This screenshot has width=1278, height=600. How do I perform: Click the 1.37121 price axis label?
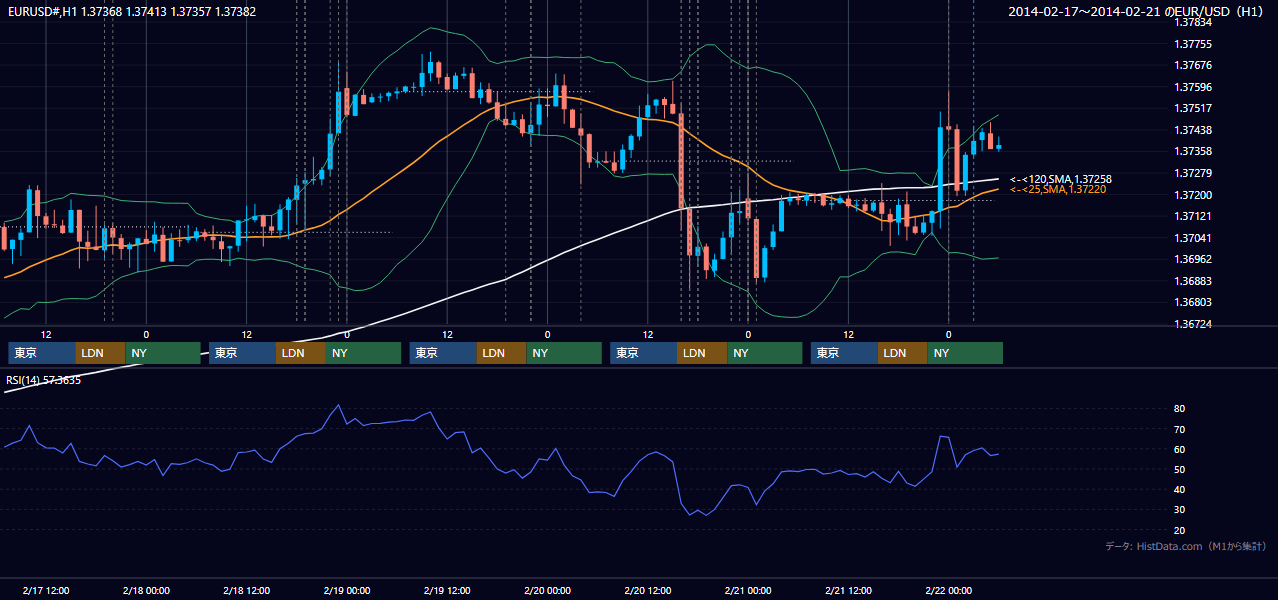coord(1192,216)
